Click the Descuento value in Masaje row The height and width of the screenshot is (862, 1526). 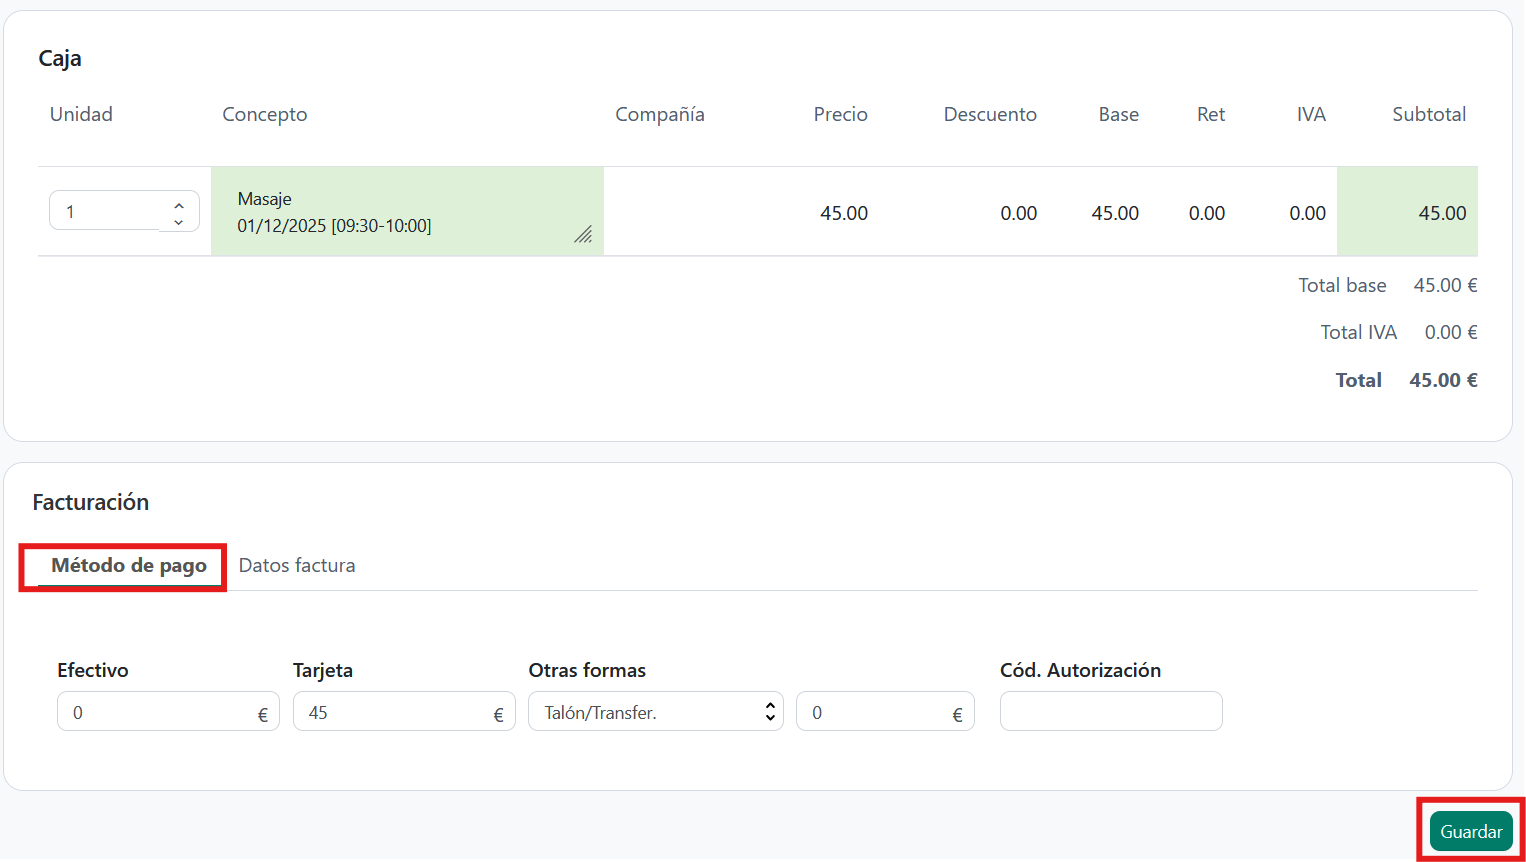(1018, 213)
